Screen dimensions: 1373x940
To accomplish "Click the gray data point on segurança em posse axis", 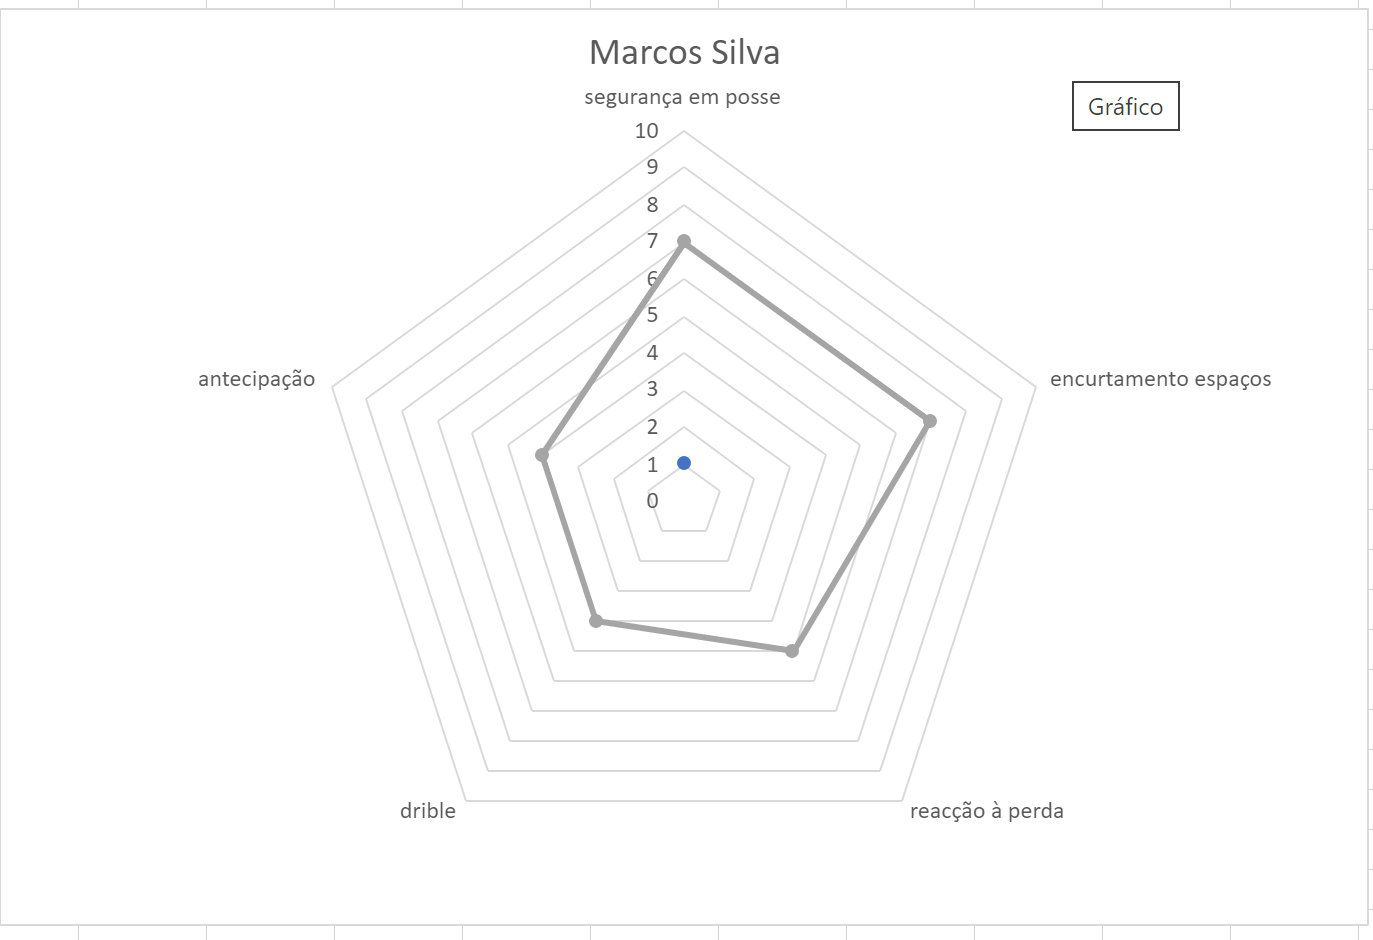I will [x=684, y=241].
